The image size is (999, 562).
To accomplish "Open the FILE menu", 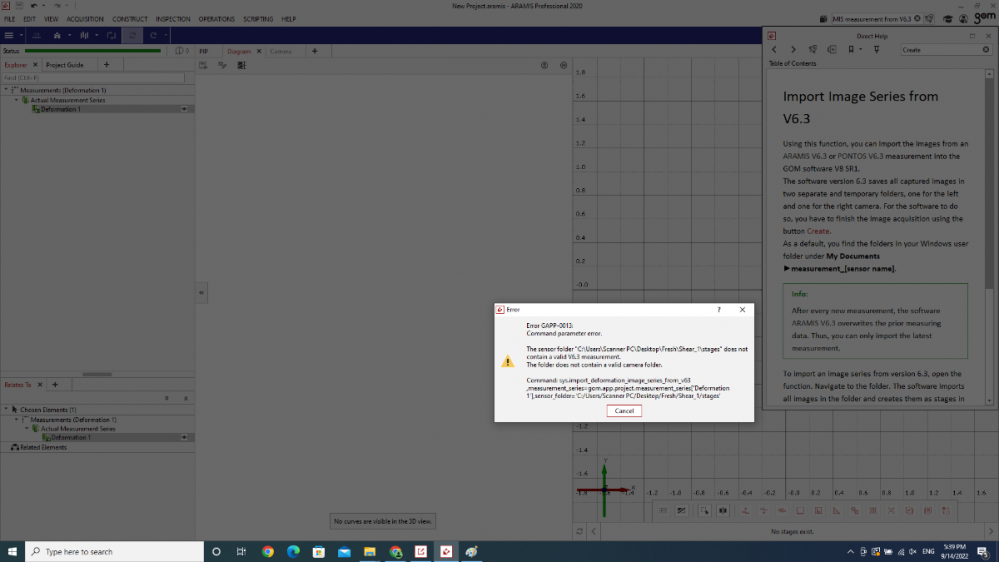I will tap(10, 19).
